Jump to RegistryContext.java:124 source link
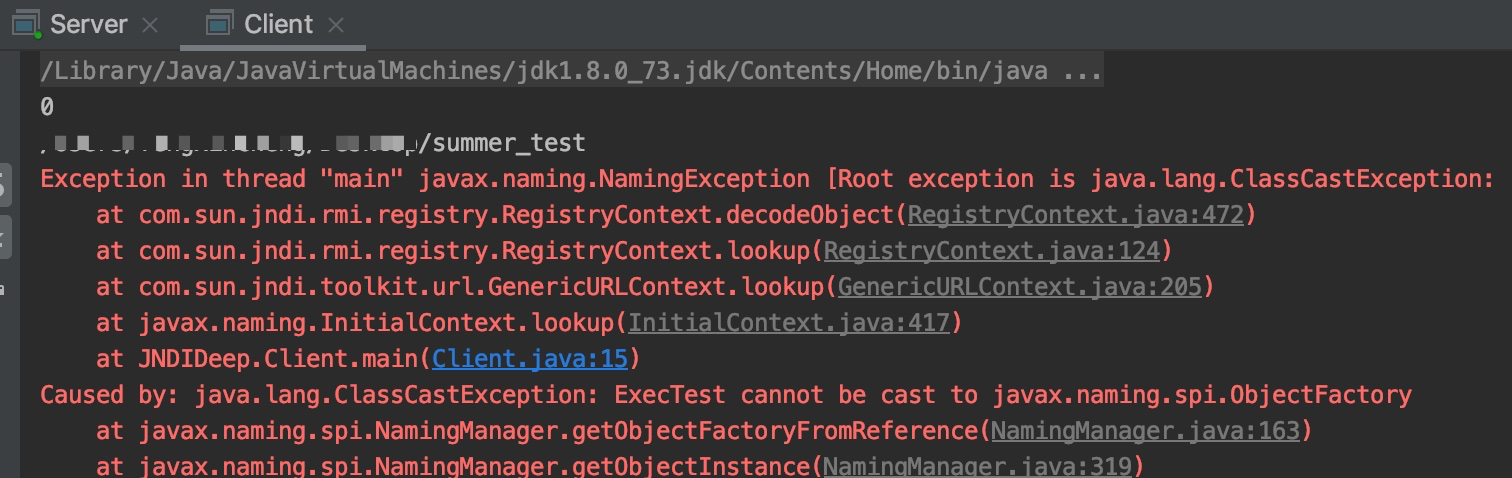Viewport: 1512px width, 478px height. pyautogui.click(x=989, y=251)
